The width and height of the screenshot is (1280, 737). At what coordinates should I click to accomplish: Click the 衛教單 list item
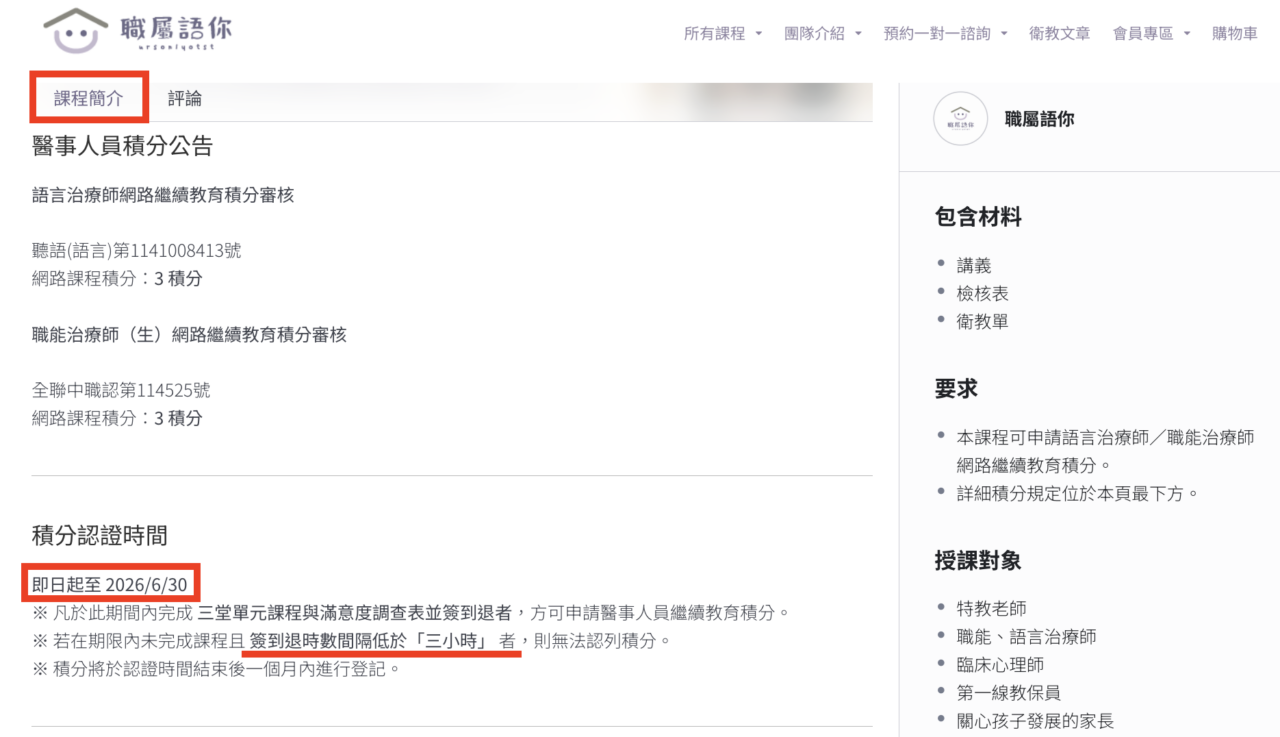982,321
